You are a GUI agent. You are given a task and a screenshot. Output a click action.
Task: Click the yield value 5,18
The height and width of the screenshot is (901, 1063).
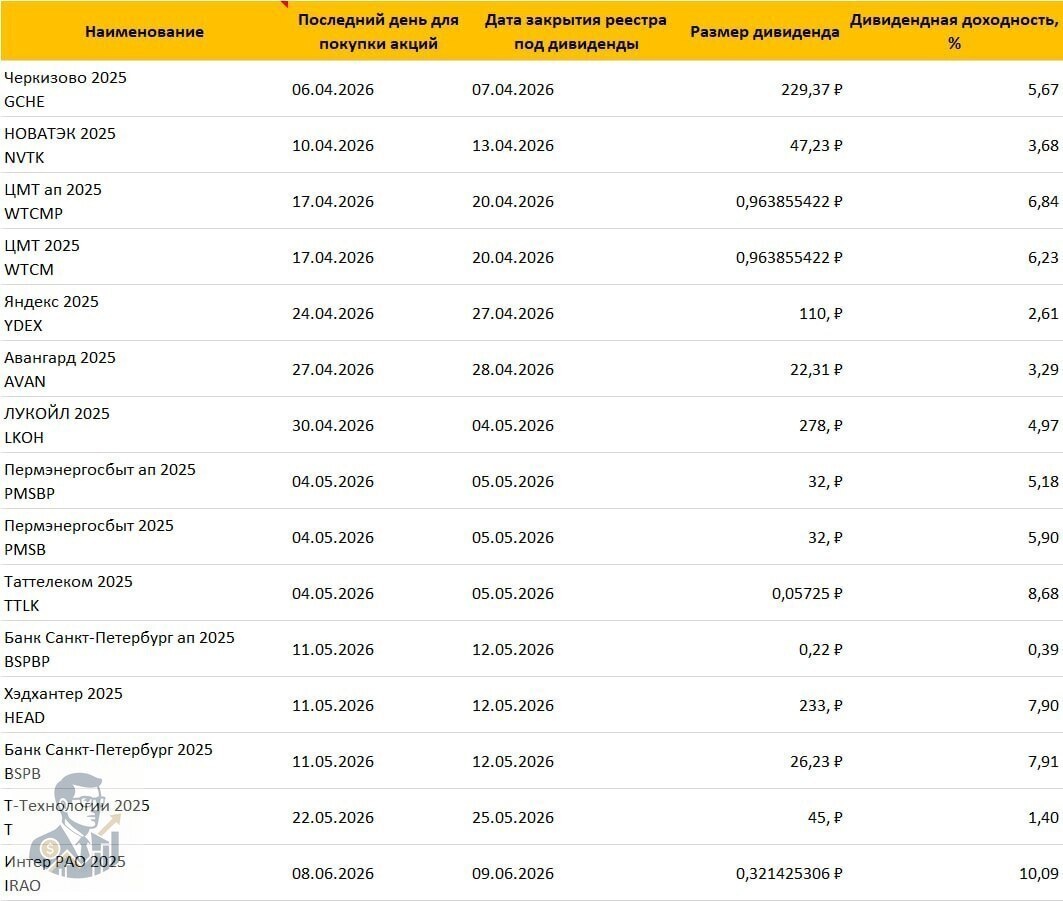pyautogui.click(x=1043, y=481)
